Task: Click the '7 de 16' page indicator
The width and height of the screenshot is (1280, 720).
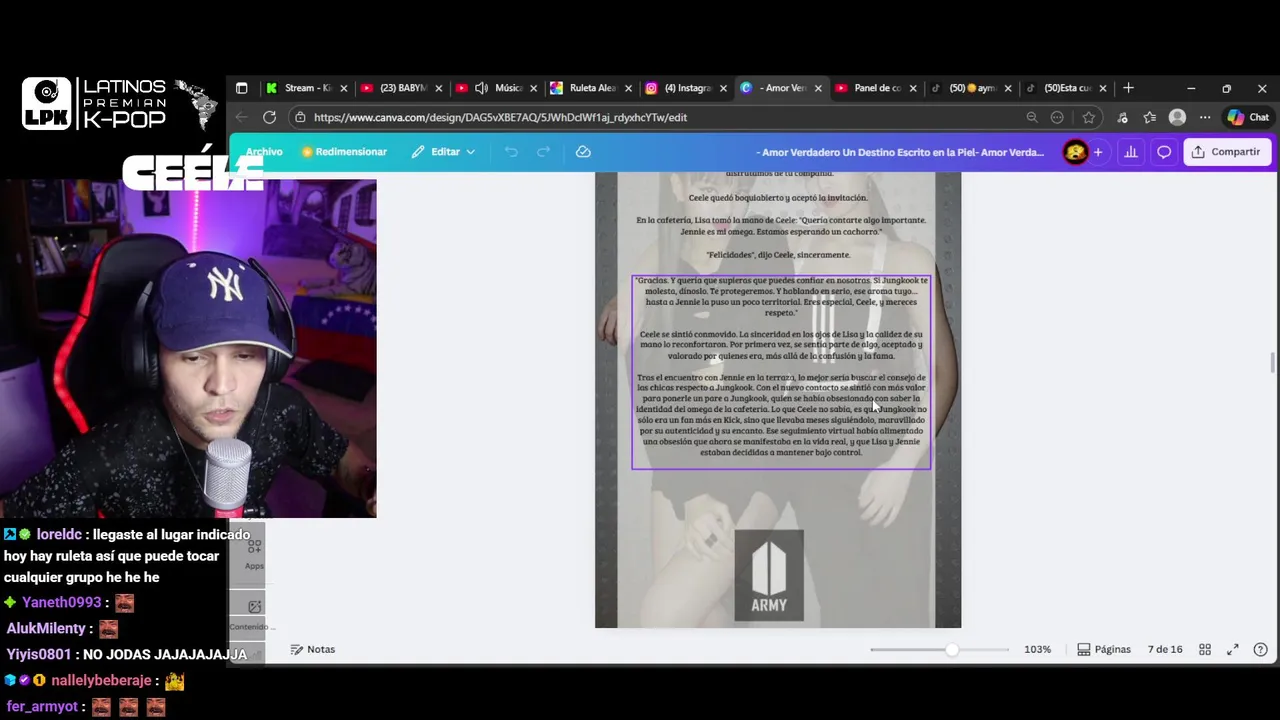Action: [x=1165, y=649]
